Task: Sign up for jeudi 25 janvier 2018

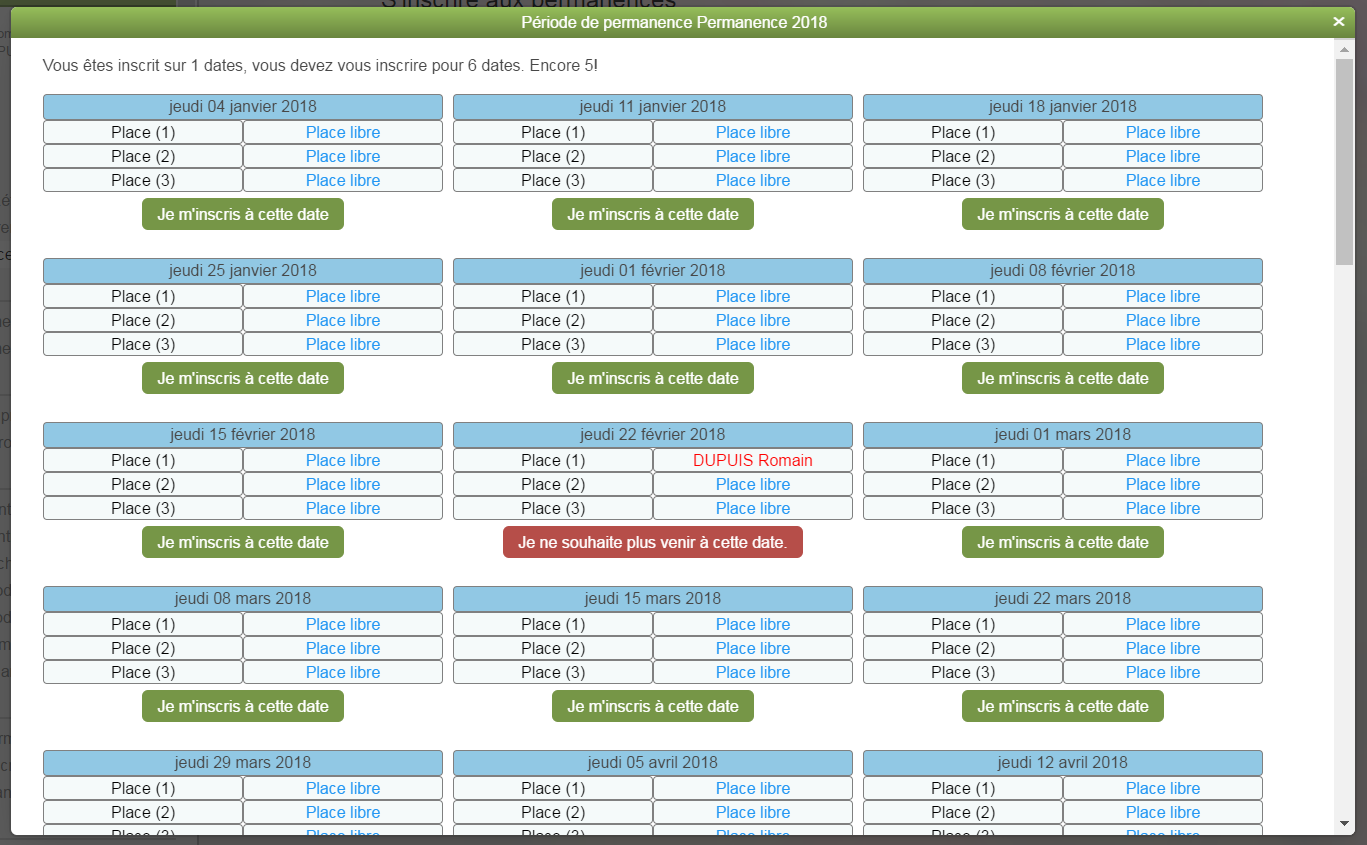Action: pyautogui.click(x=243, y=378)
